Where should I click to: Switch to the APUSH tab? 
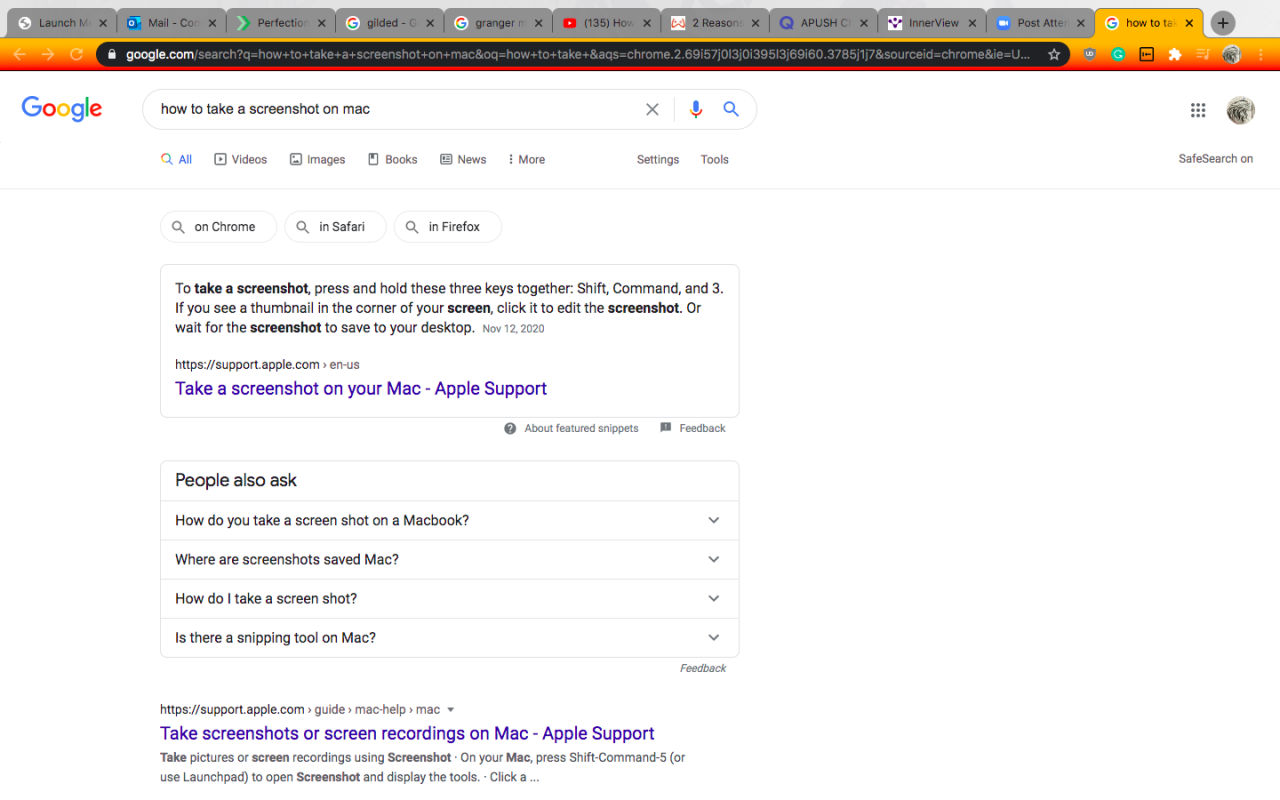pyautogui.click(x=824, y=23)
